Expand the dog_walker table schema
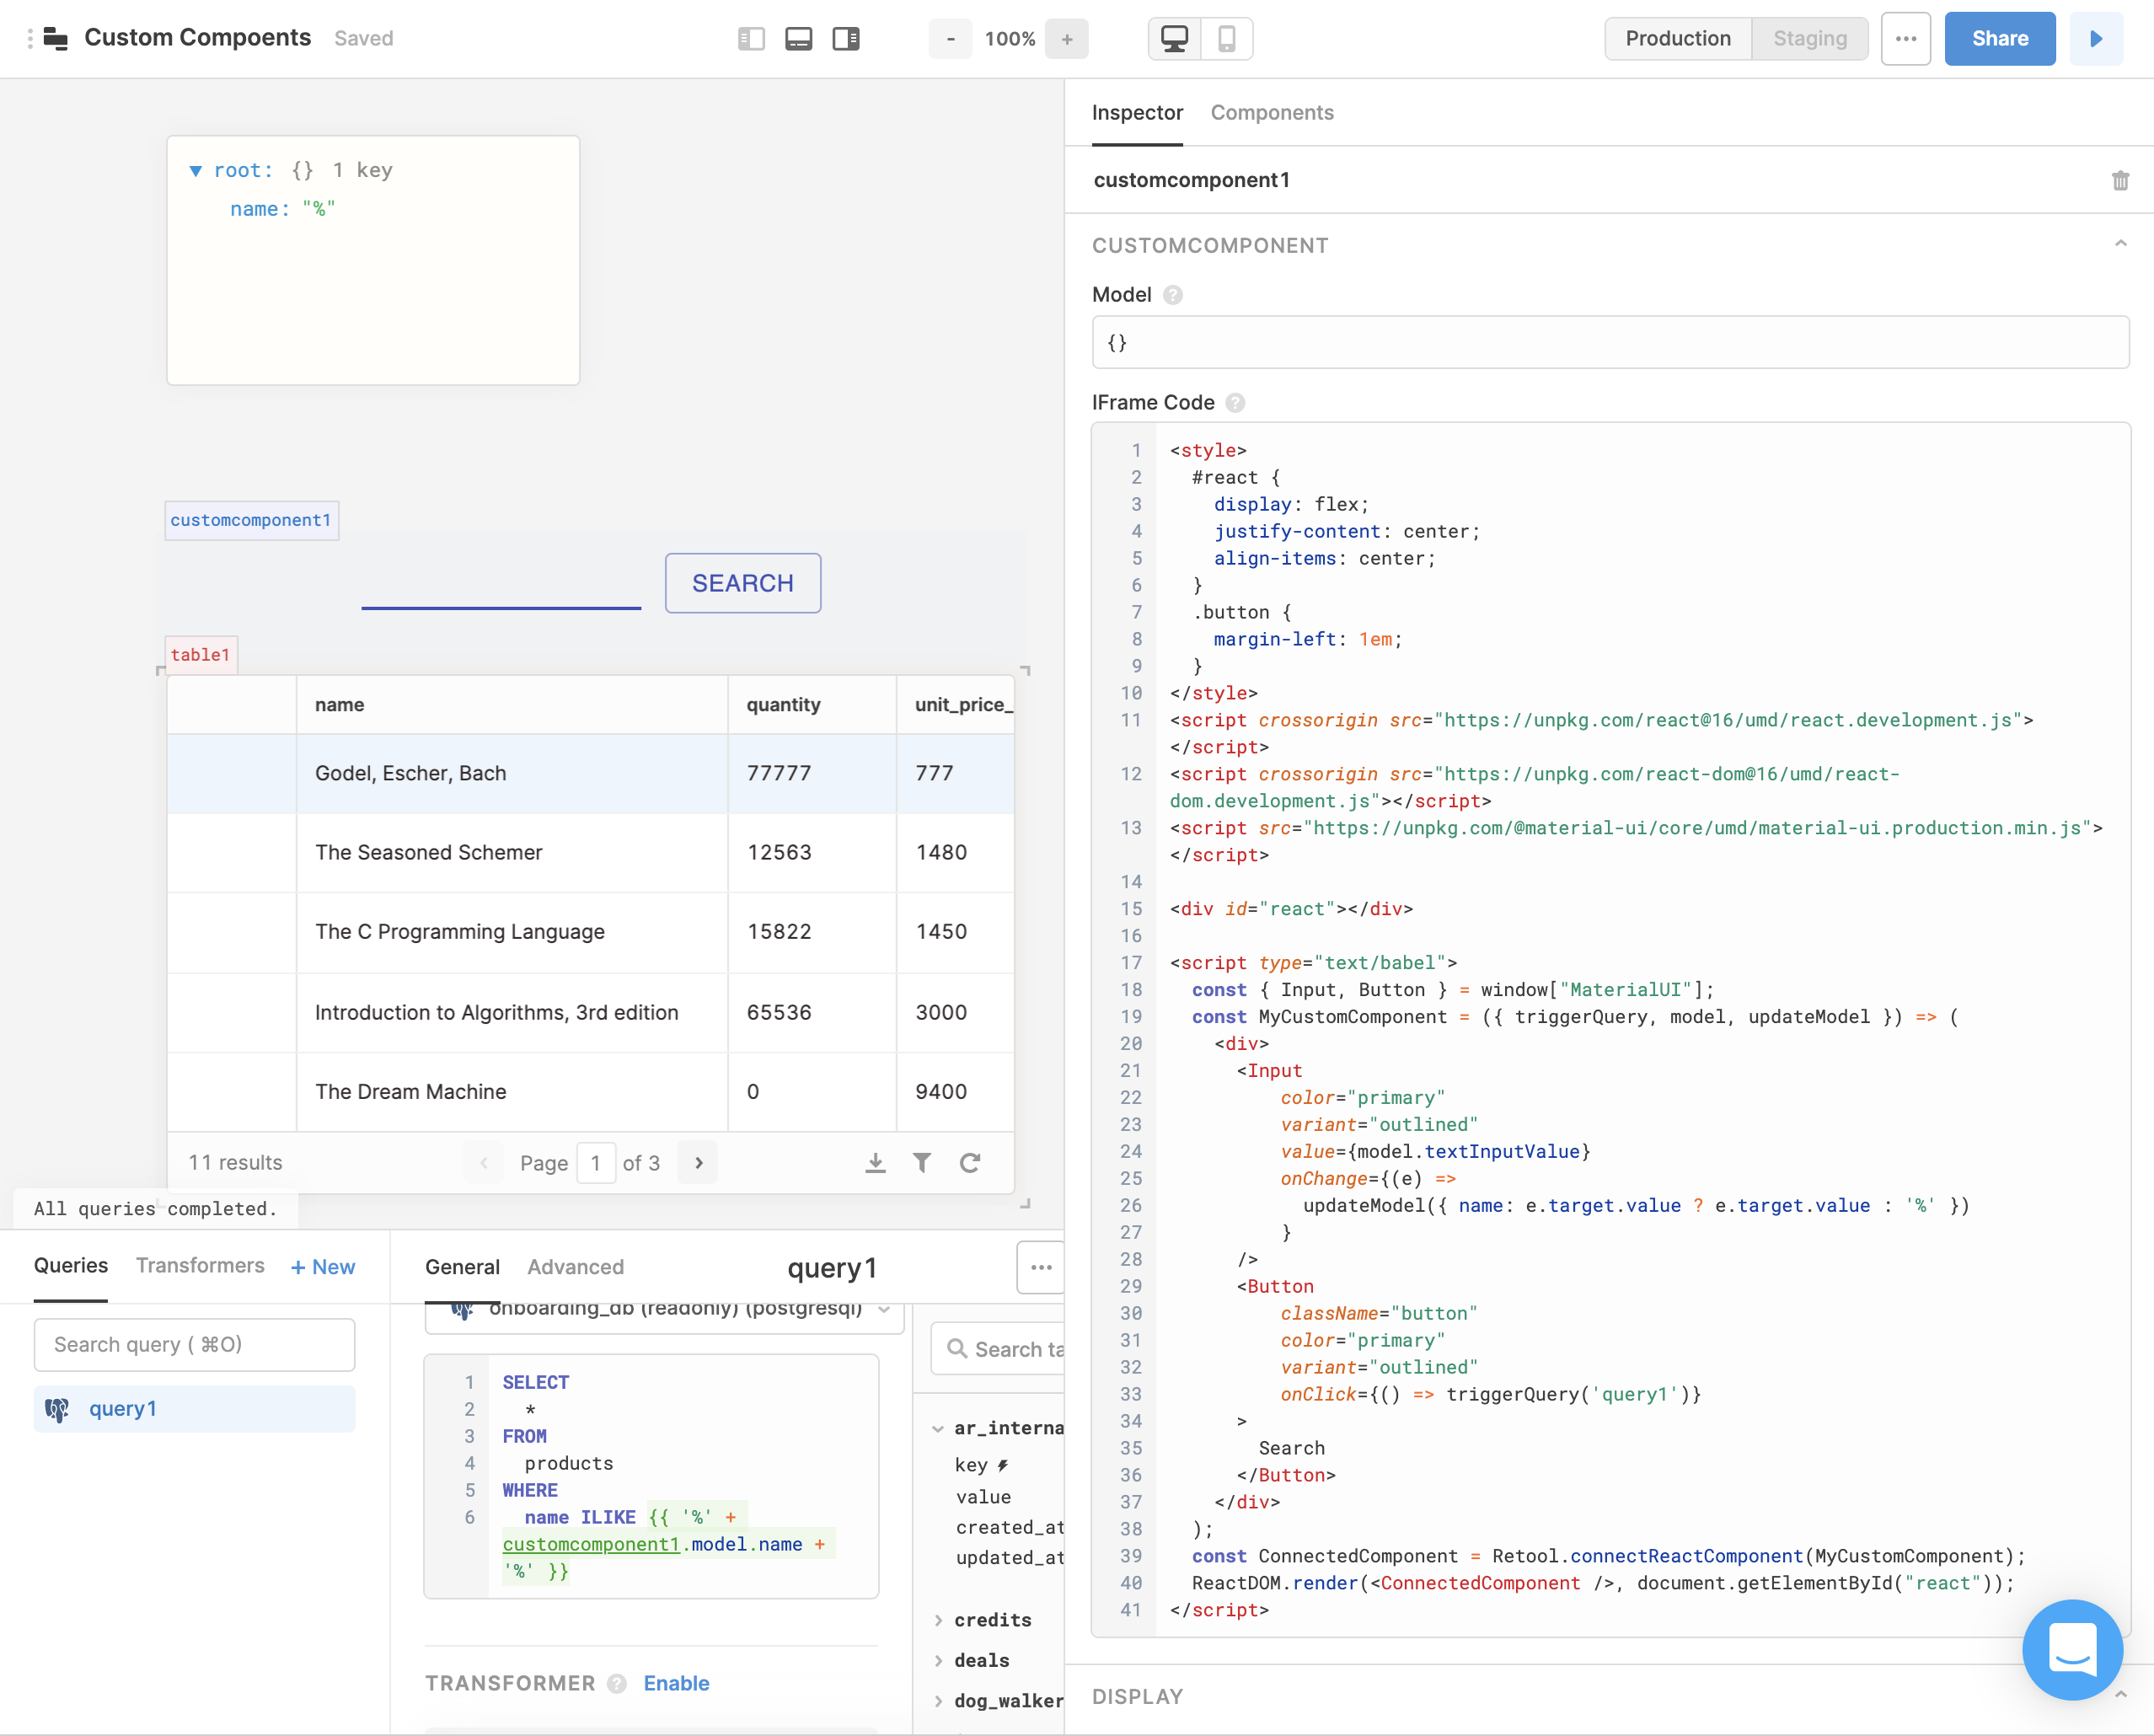2154x1736 pixels. point(938,1701)
